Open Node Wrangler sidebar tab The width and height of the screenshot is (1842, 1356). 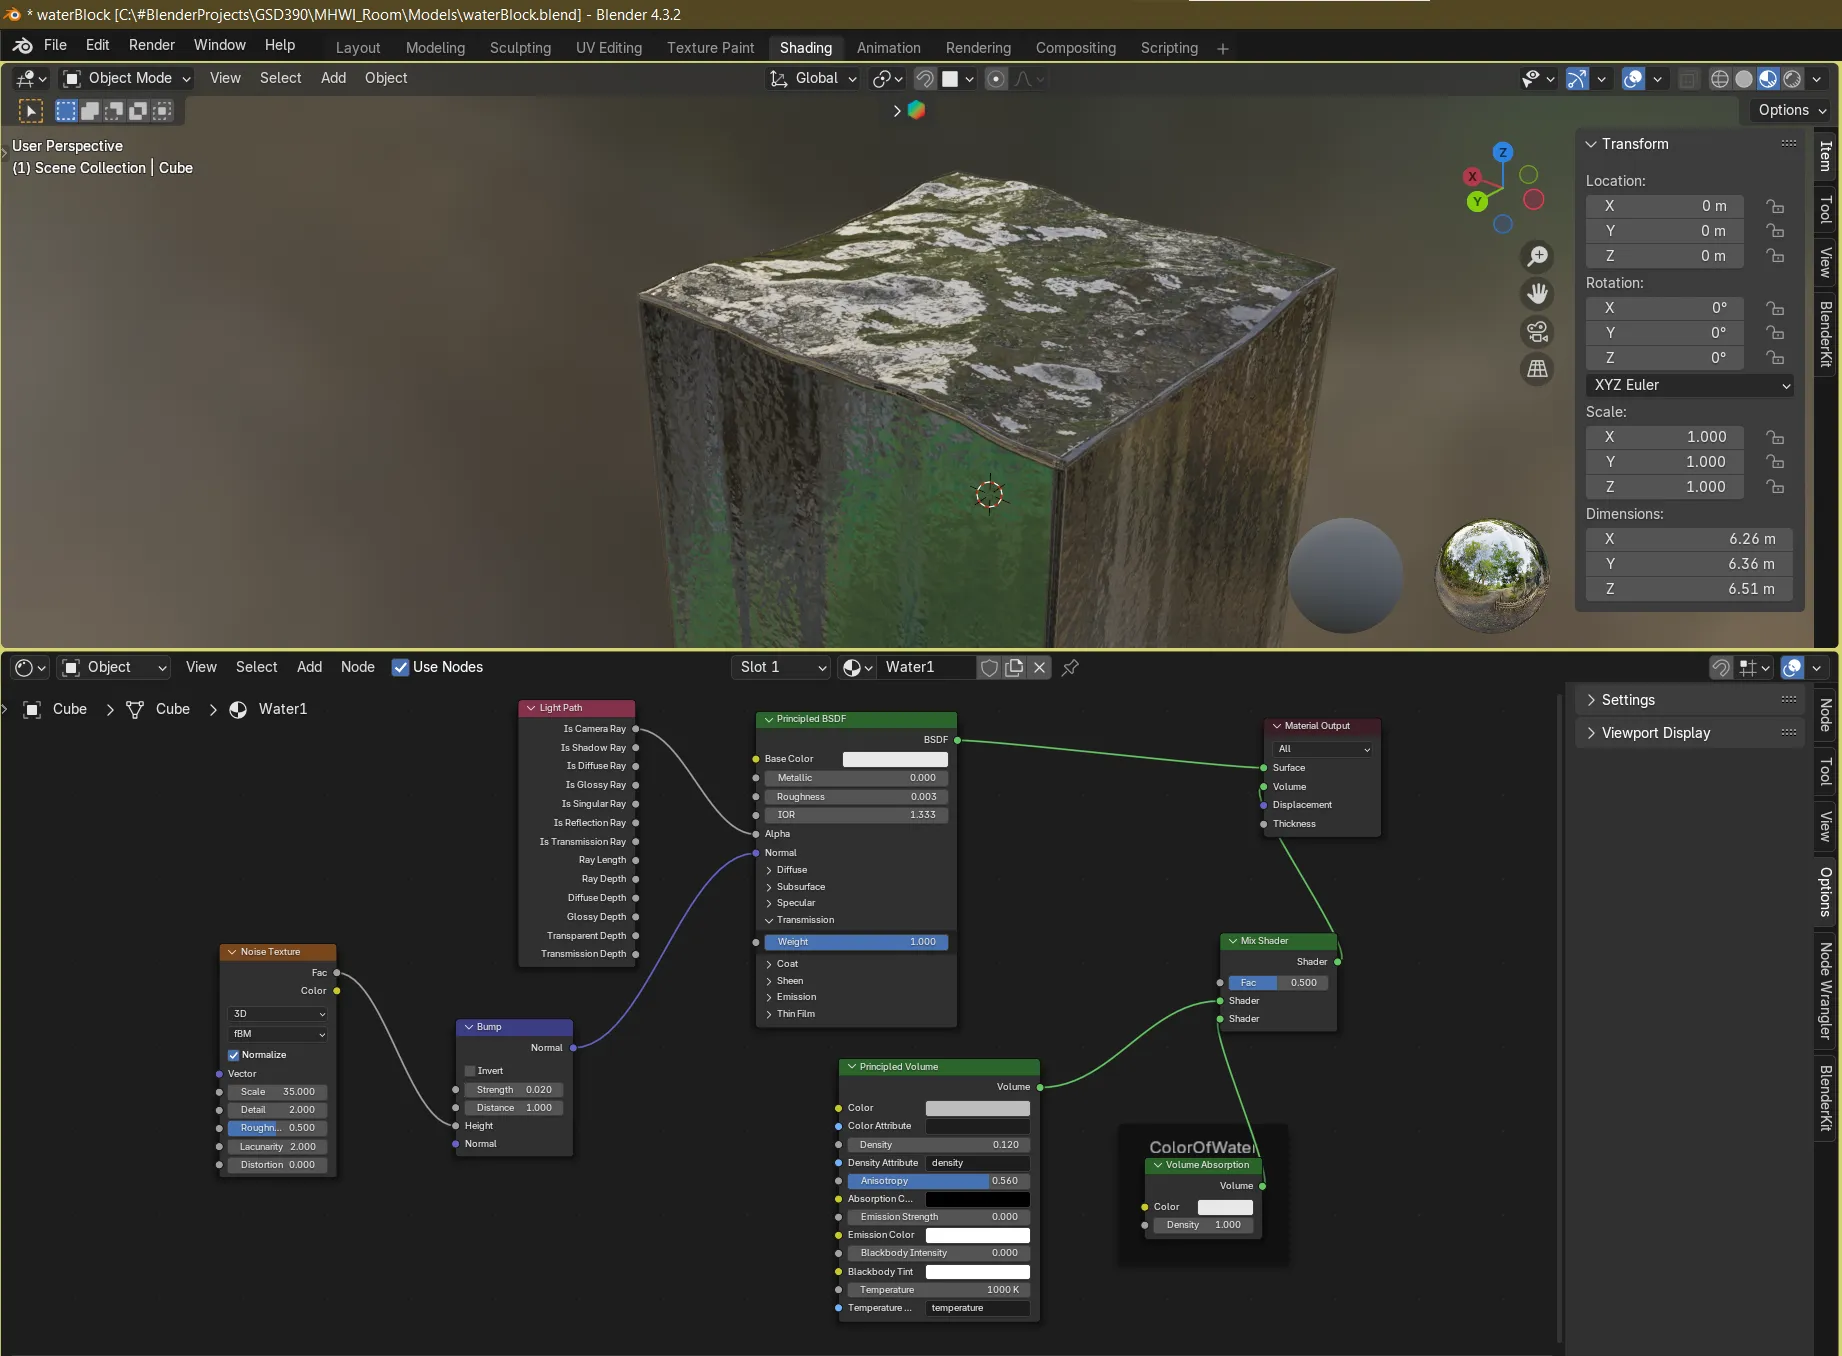pos(1826,991)
